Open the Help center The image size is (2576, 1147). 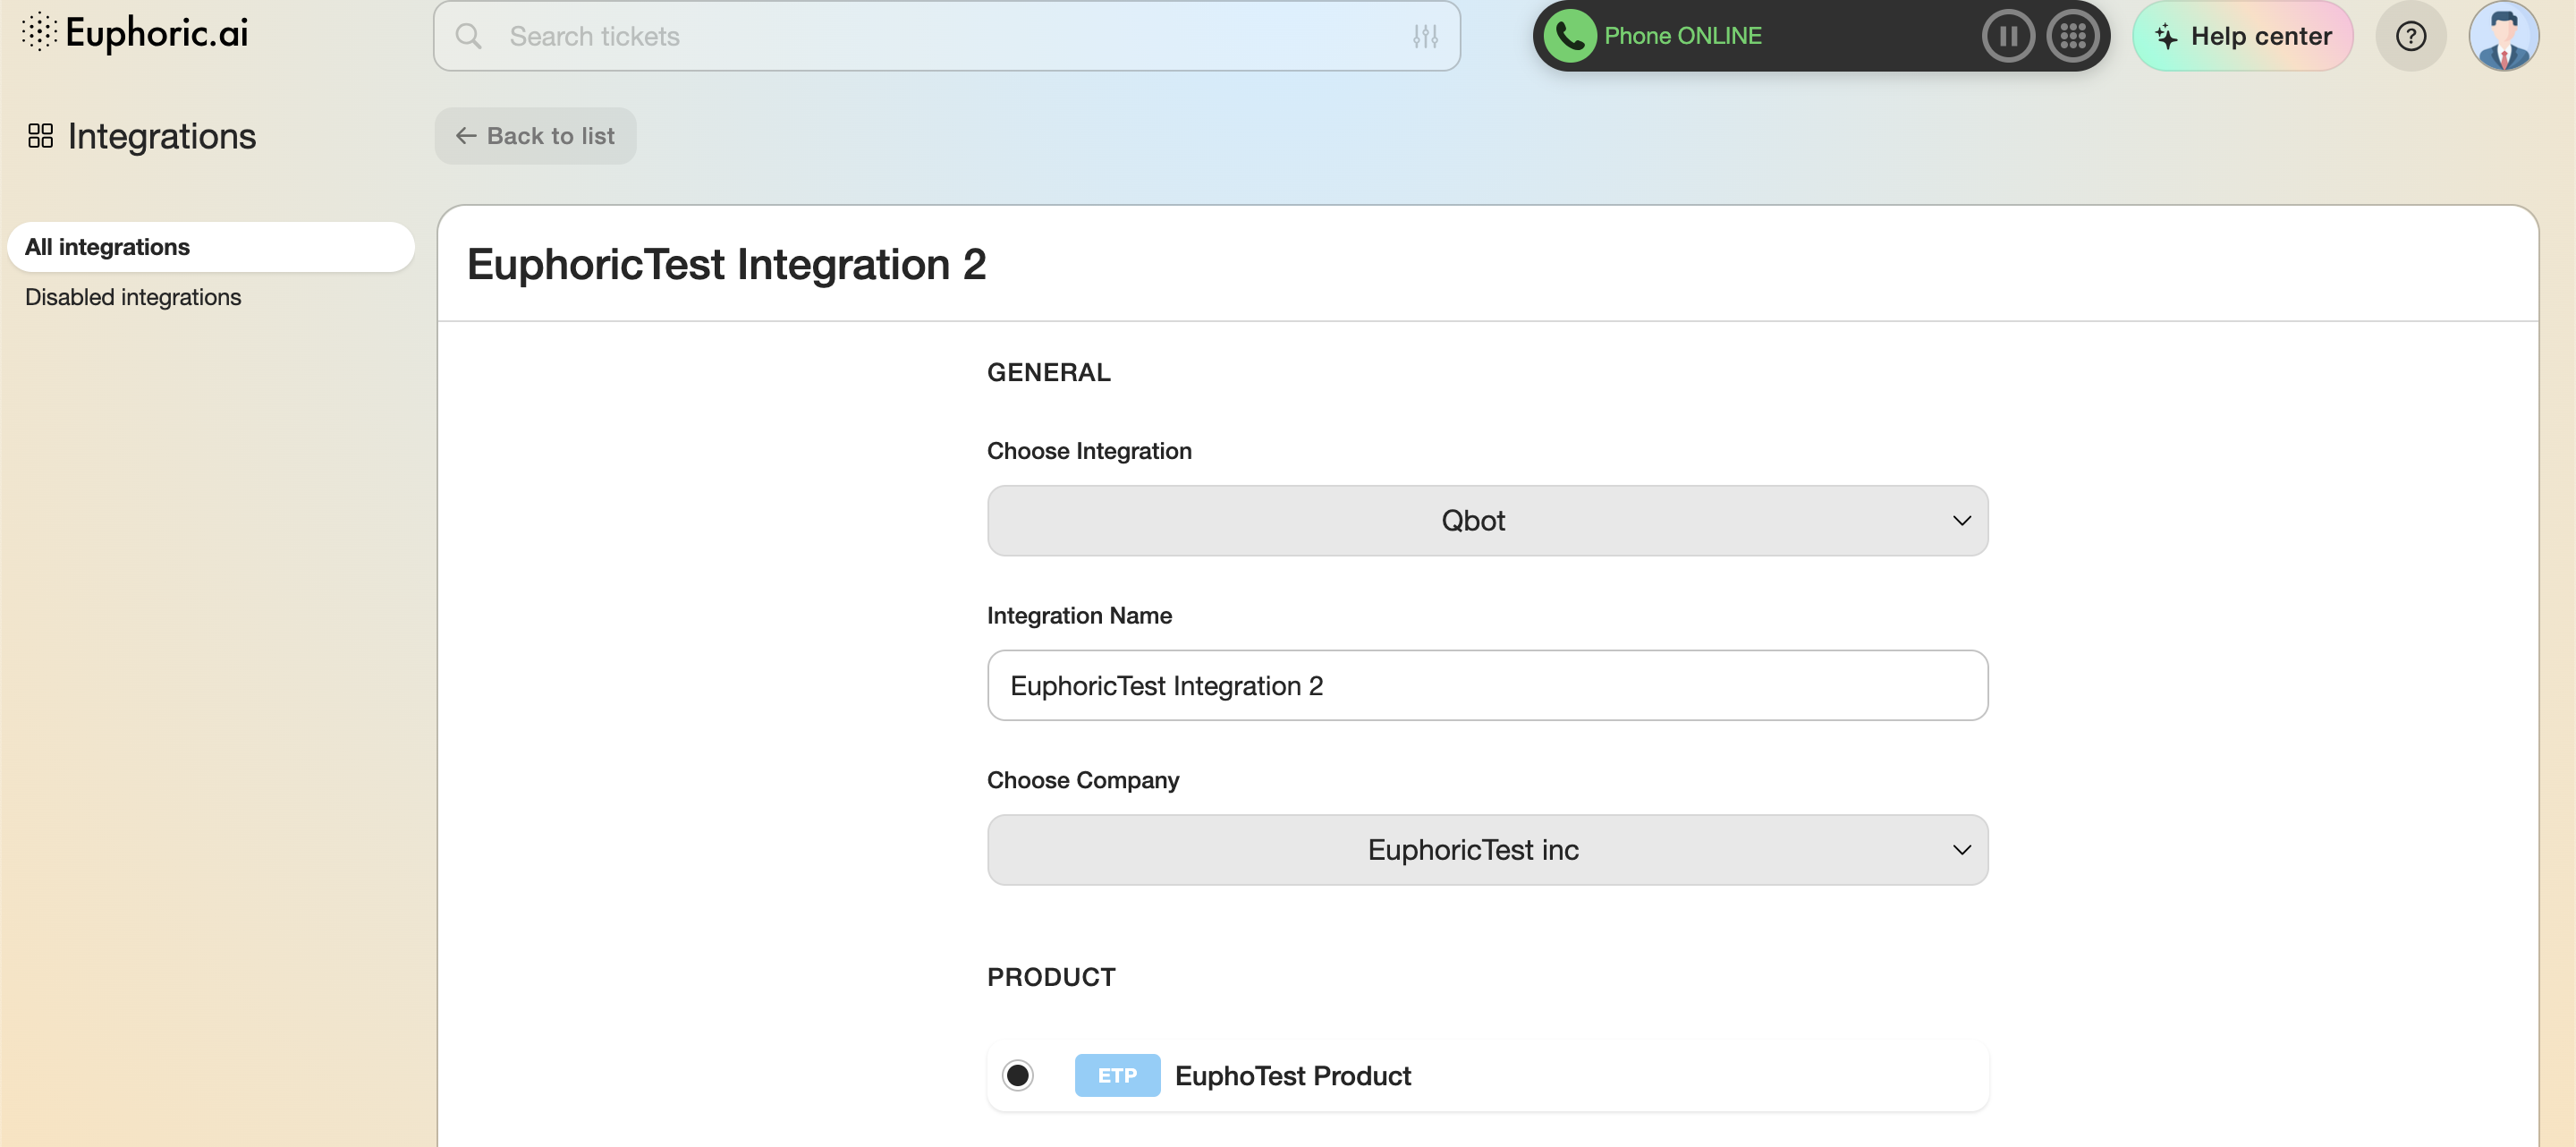pos(2242,36)
